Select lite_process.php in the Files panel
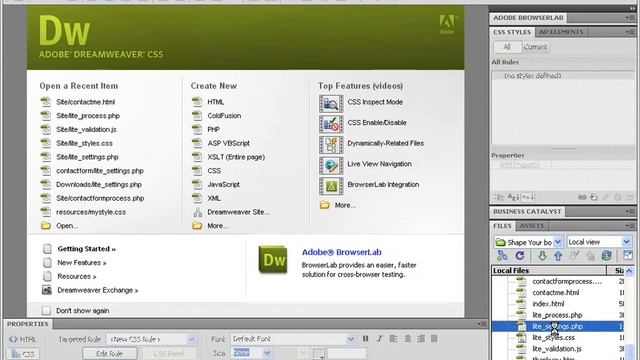Image resolution: width=640 pixels, height=360 pixels. click(557, 315)
